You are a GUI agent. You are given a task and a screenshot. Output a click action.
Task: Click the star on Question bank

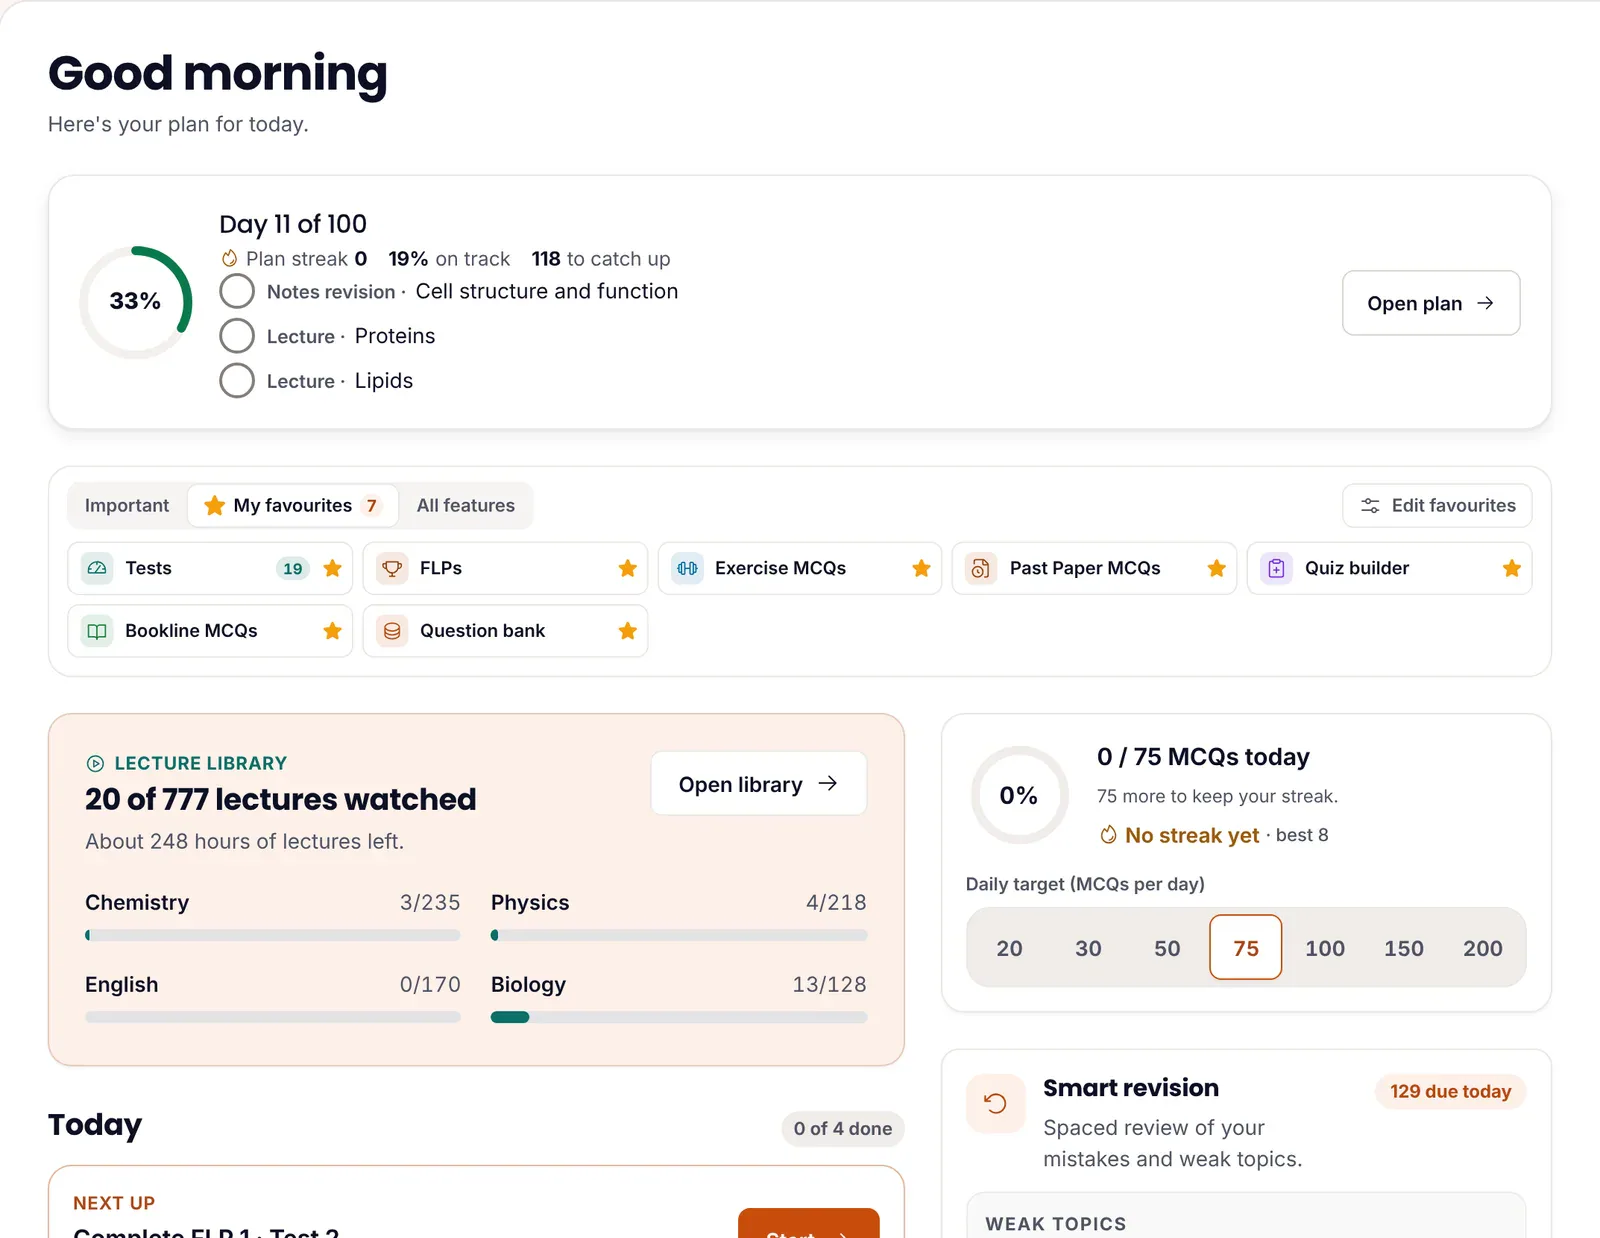(x=628, y=631)
